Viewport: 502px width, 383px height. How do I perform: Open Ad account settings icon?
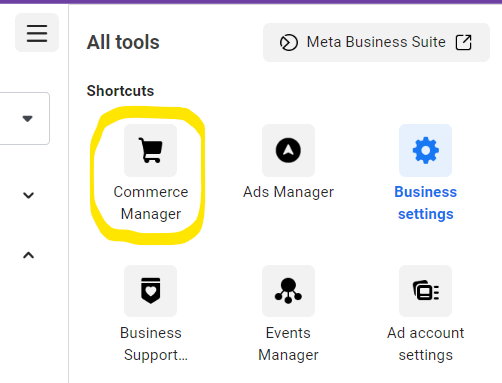(x=426, y=291)
